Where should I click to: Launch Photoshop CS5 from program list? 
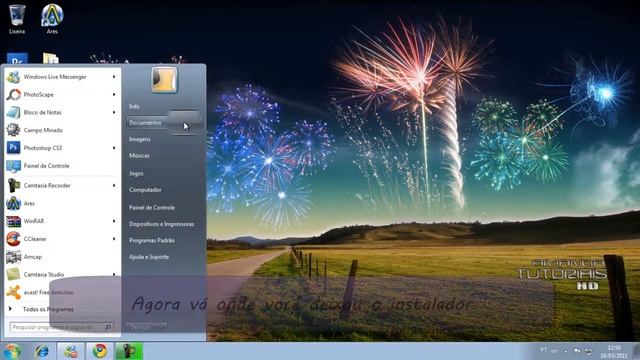click(x=62, y=148)
